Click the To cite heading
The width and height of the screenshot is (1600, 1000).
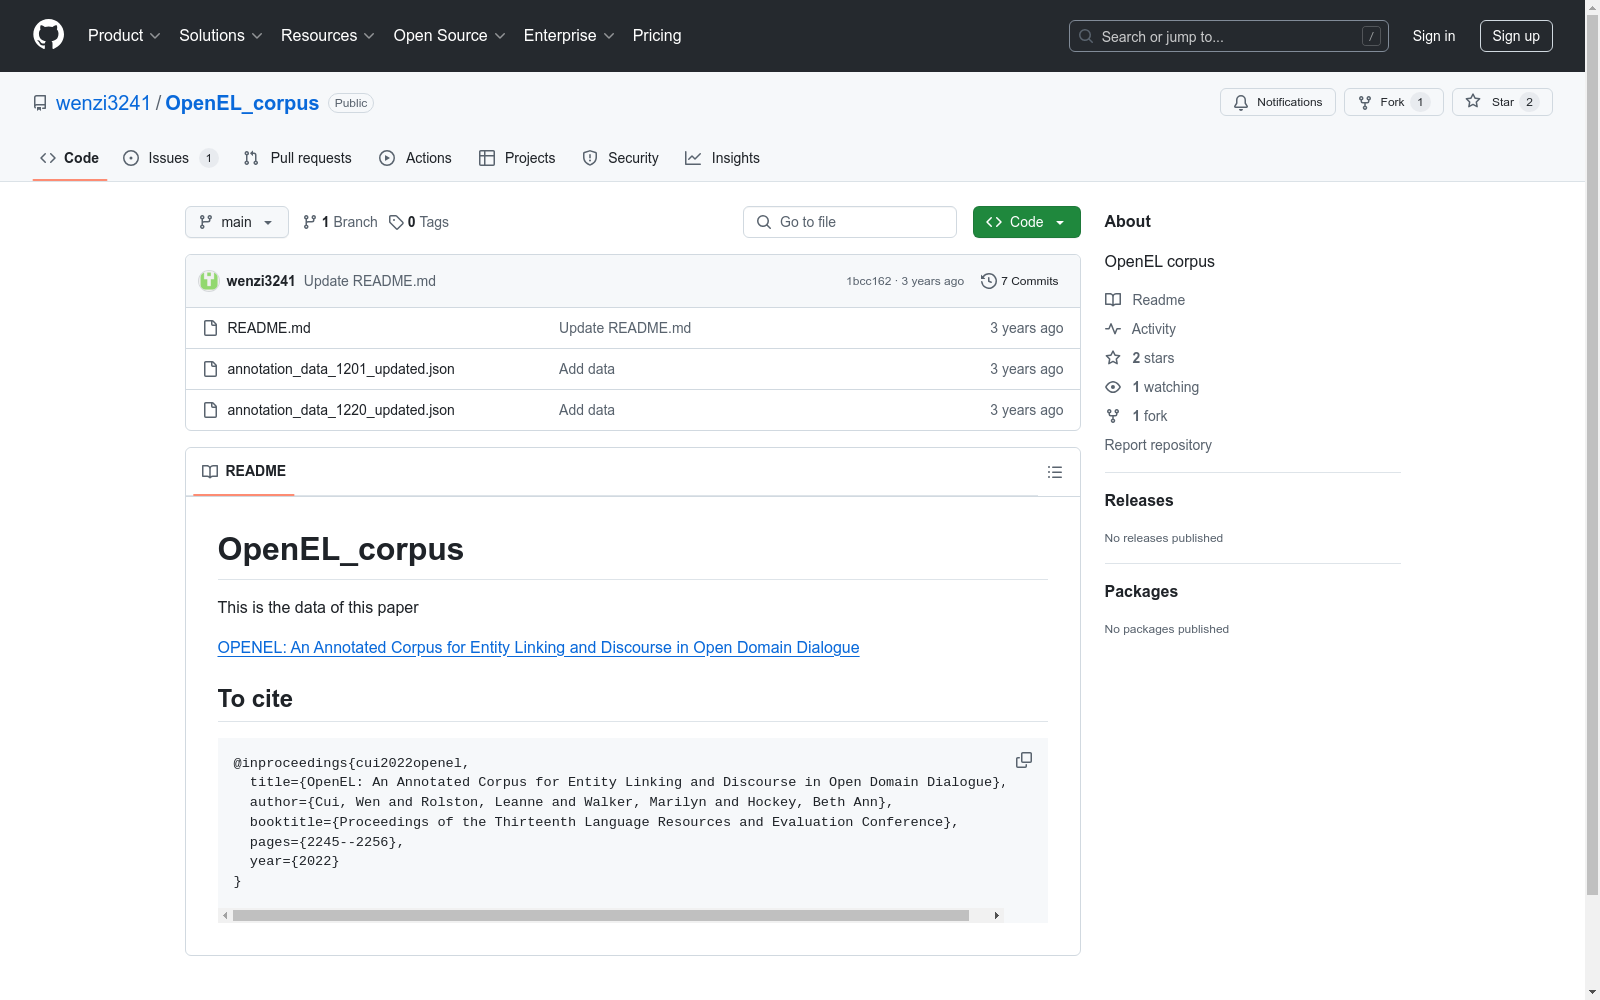255,699
